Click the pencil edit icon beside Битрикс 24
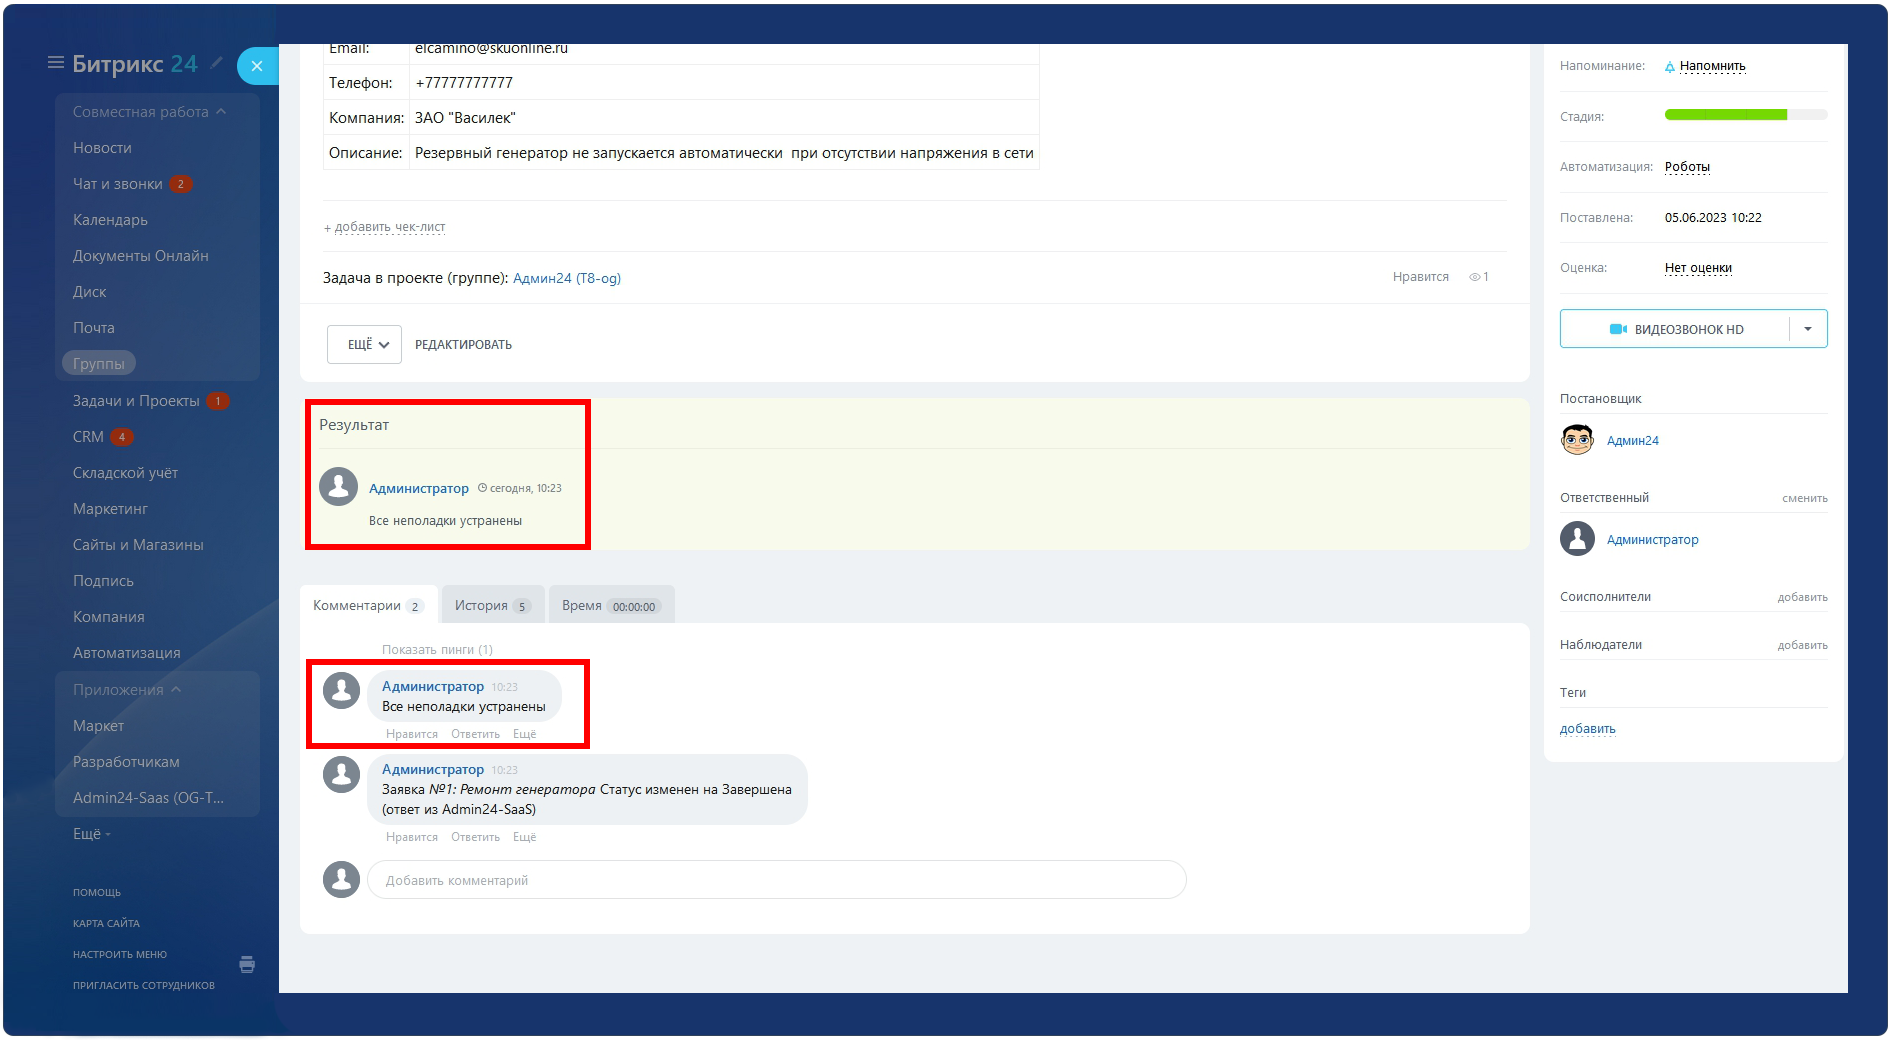This screenshot has height=1040, width=1891. [x=216, y=62]
